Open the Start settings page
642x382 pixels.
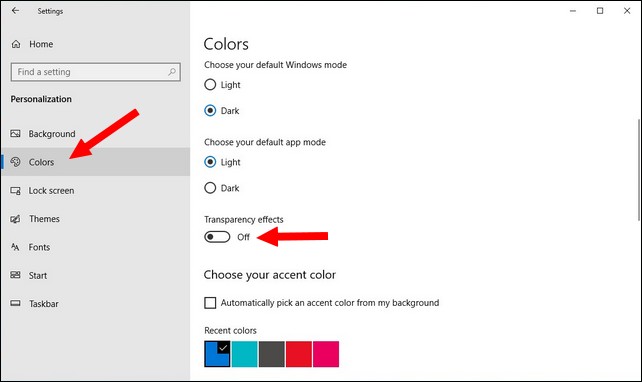(x=95, y=275)
